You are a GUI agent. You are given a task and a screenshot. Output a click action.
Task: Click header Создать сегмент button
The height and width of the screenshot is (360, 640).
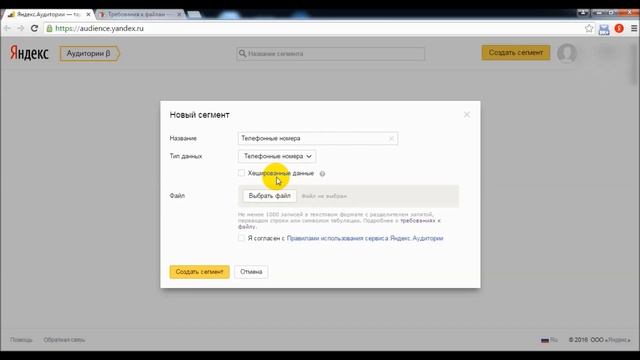(x=516, y=53)
